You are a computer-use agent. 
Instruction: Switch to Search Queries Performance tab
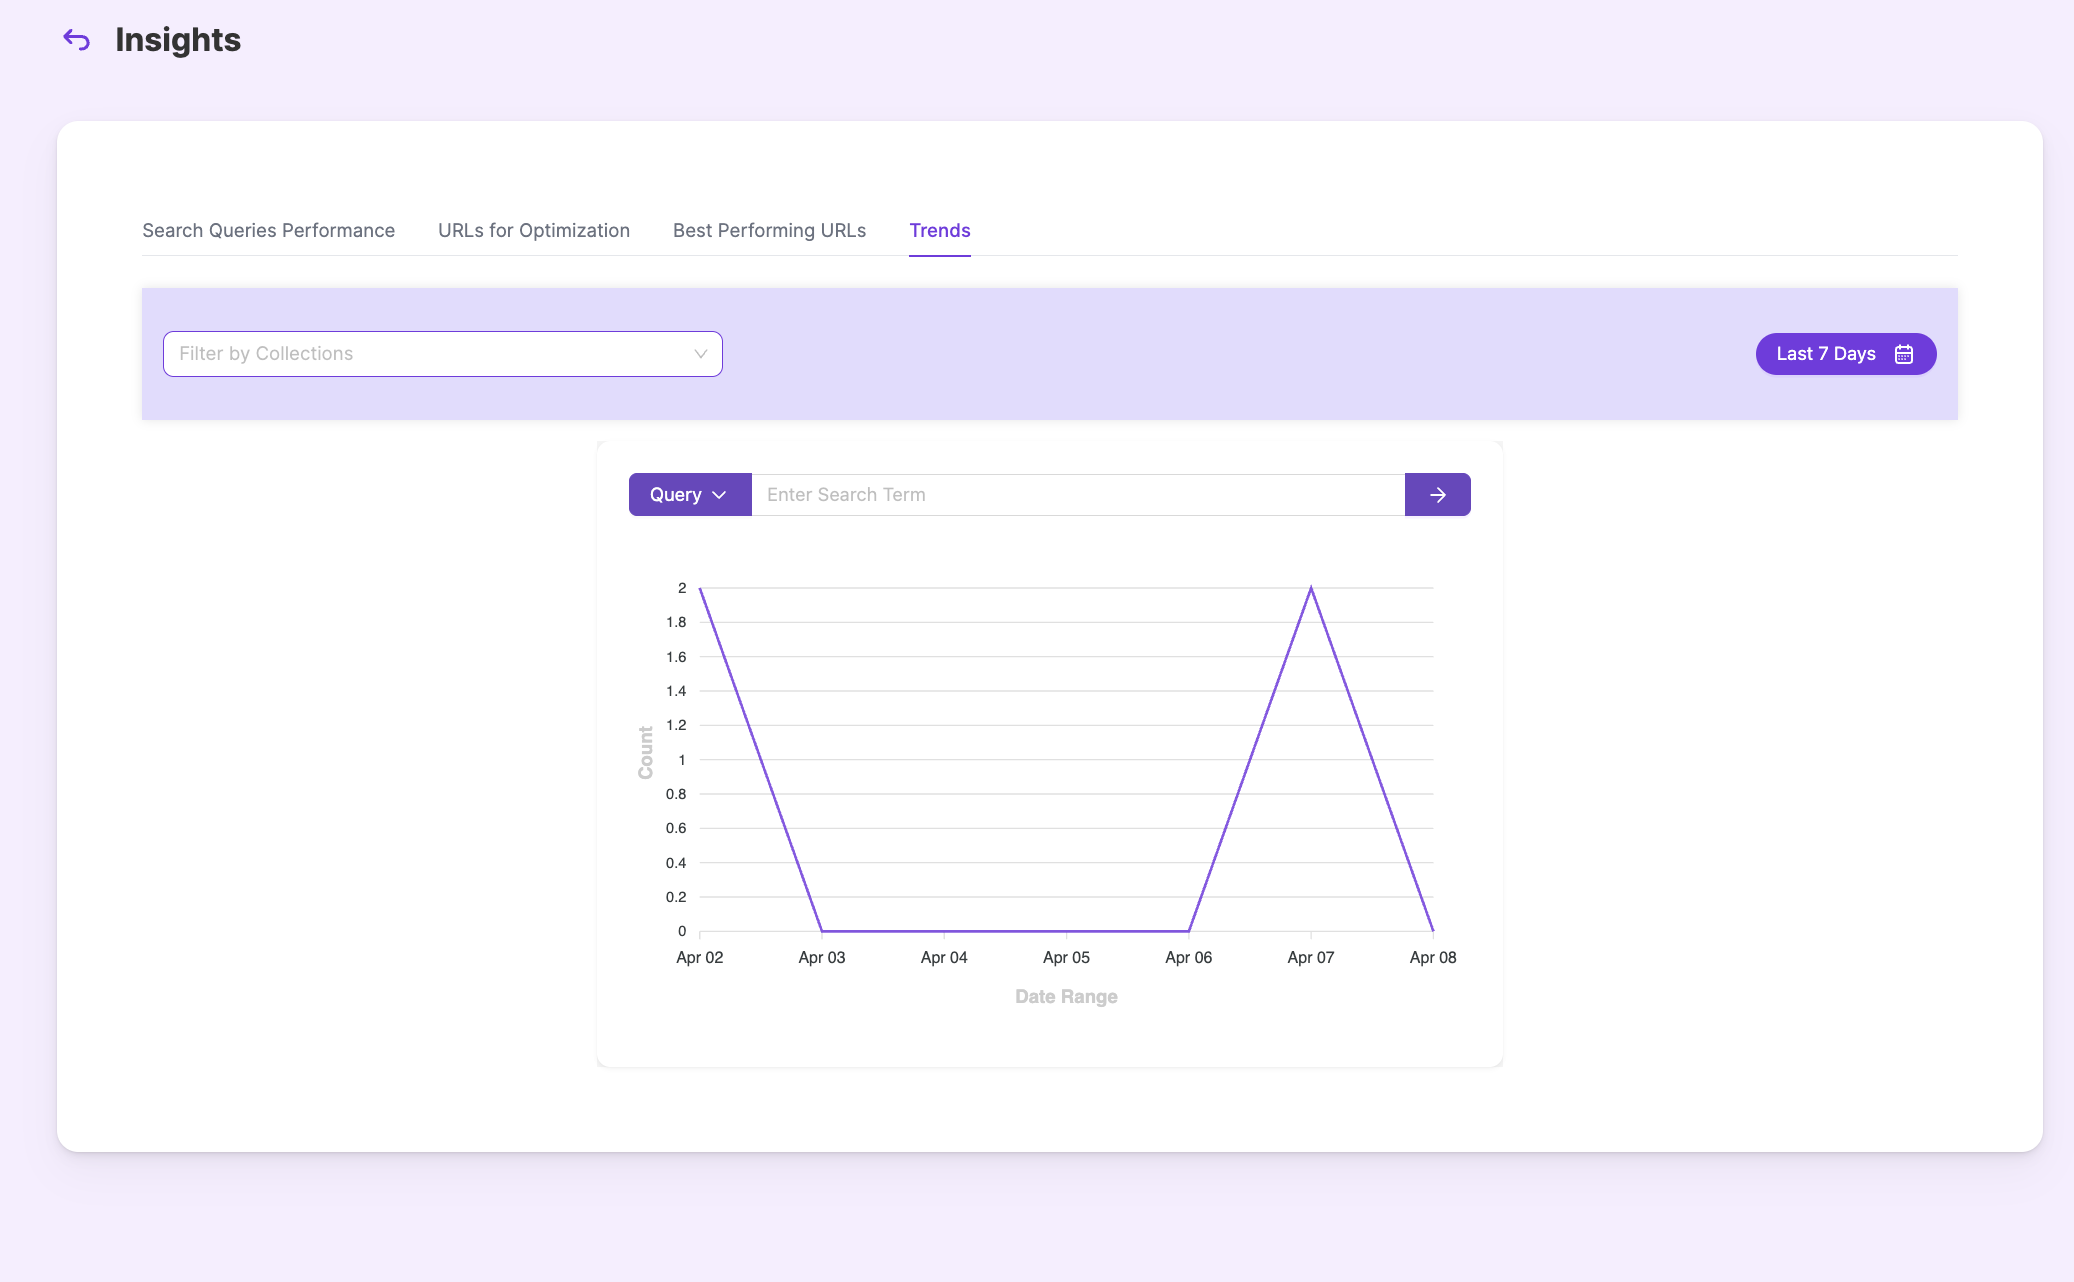[x=268, y=231]
